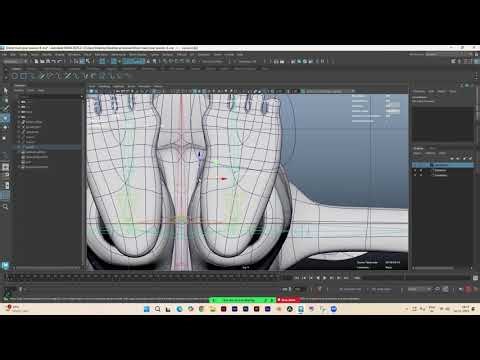Jump to start of playback range

click(296, 278)
